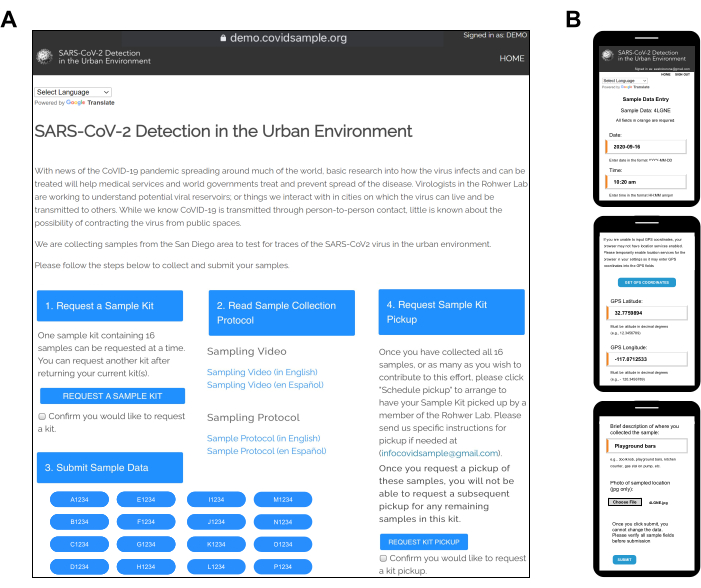Click the REQUEST A SAMPLE KIT button

pyautogui.click(x=112, y=396)
